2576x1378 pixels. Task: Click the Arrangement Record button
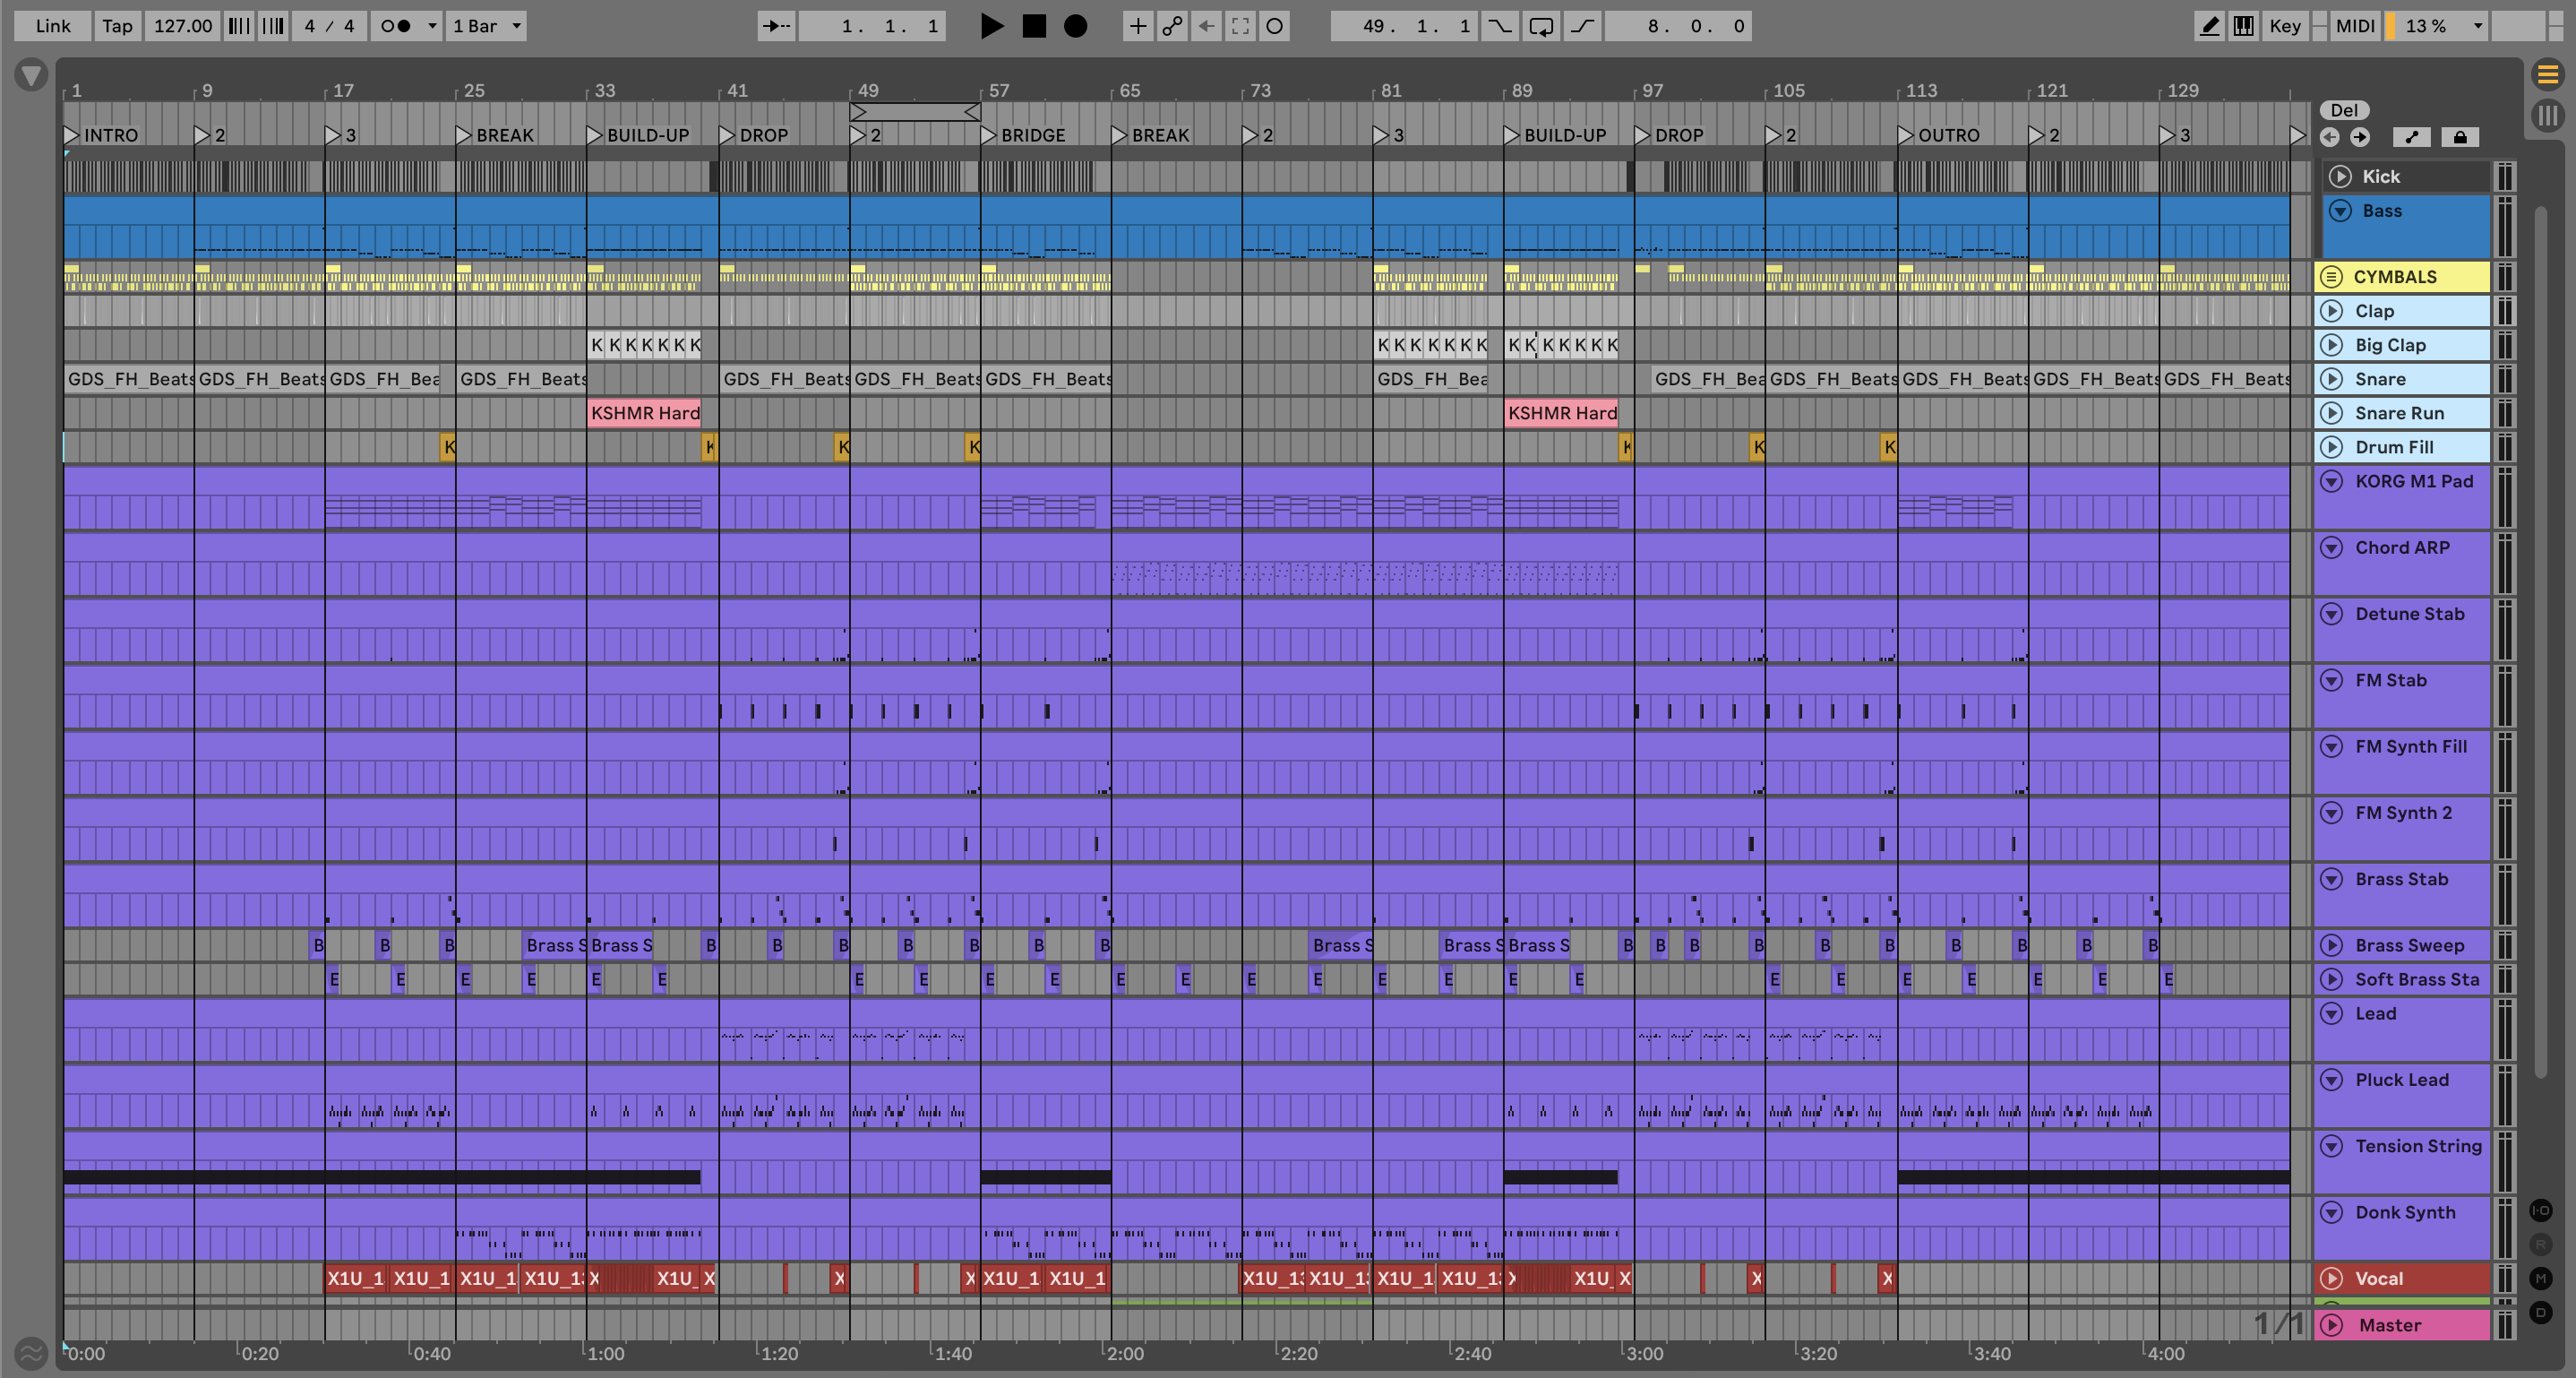coord(1075,26)
